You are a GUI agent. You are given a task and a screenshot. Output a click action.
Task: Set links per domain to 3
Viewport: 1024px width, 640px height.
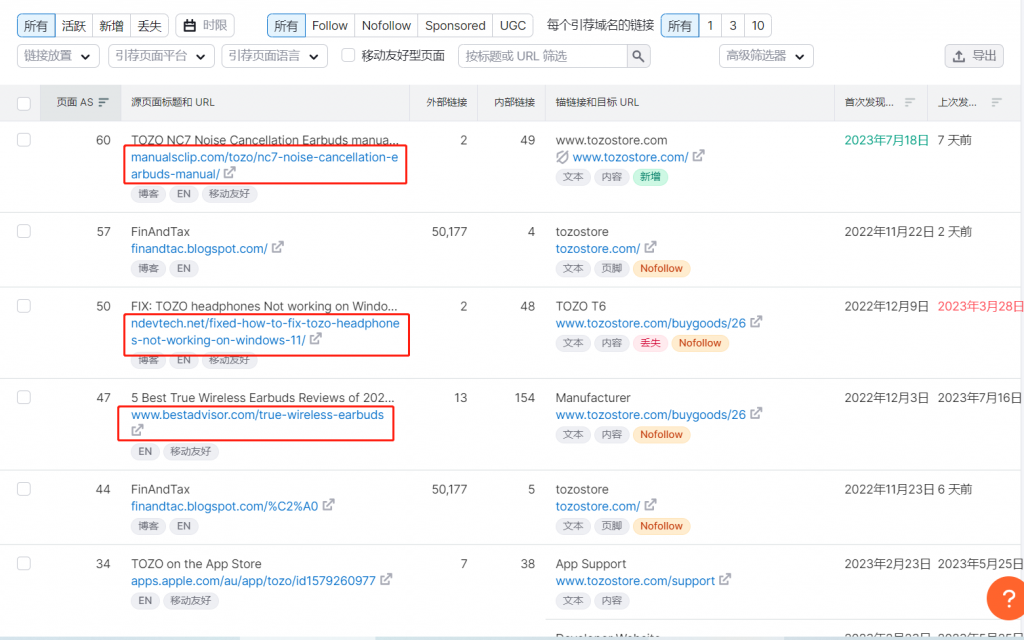(x=733, y=25)
